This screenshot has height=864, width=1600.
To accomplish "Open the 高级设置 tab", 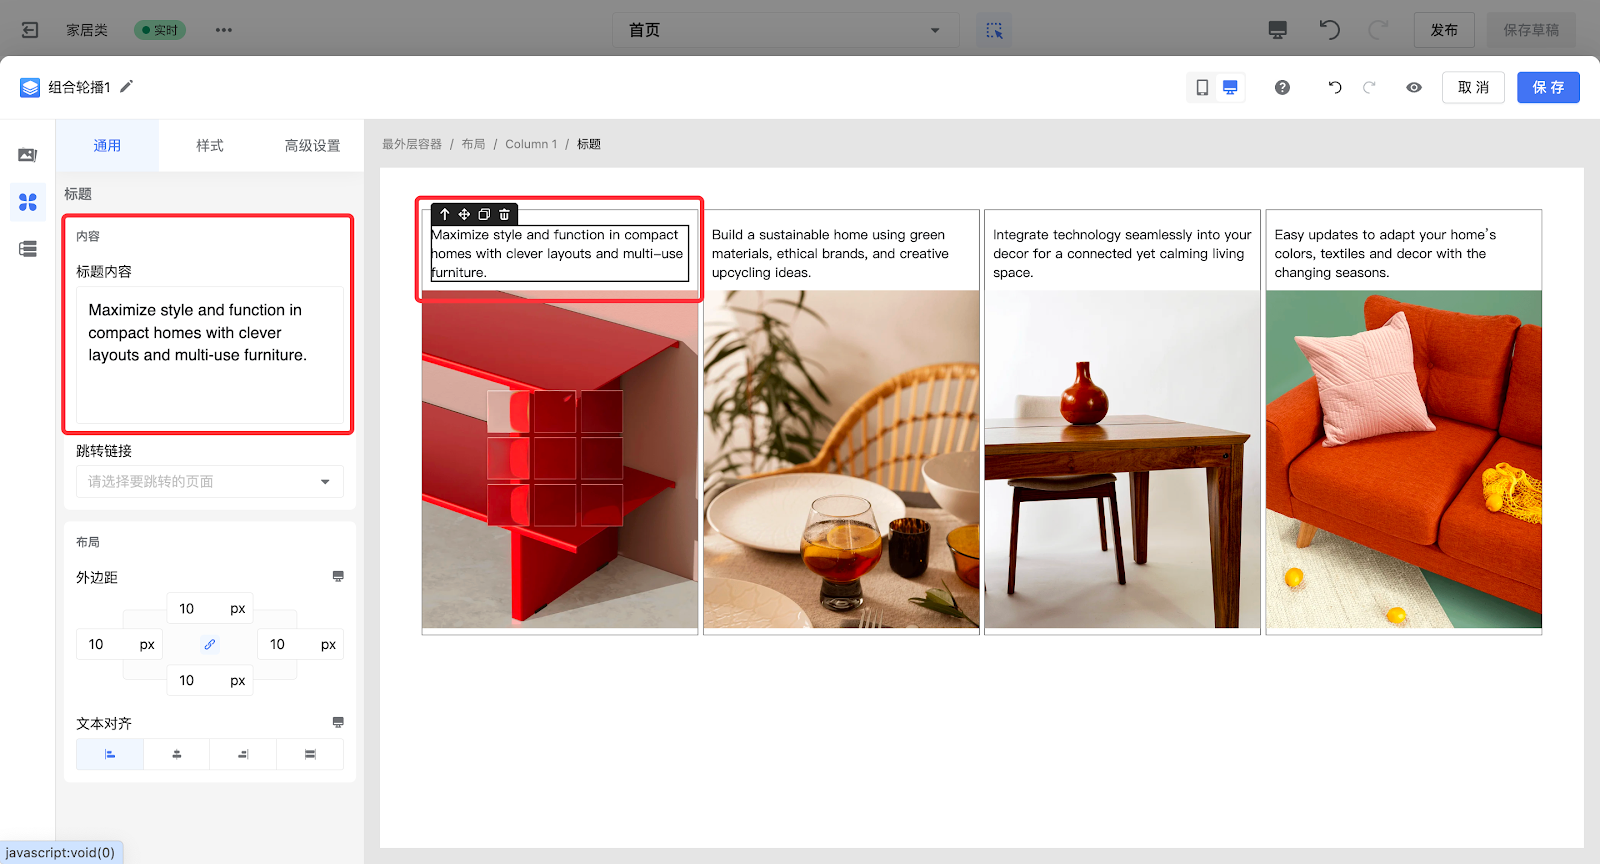I will pos(312,146).
